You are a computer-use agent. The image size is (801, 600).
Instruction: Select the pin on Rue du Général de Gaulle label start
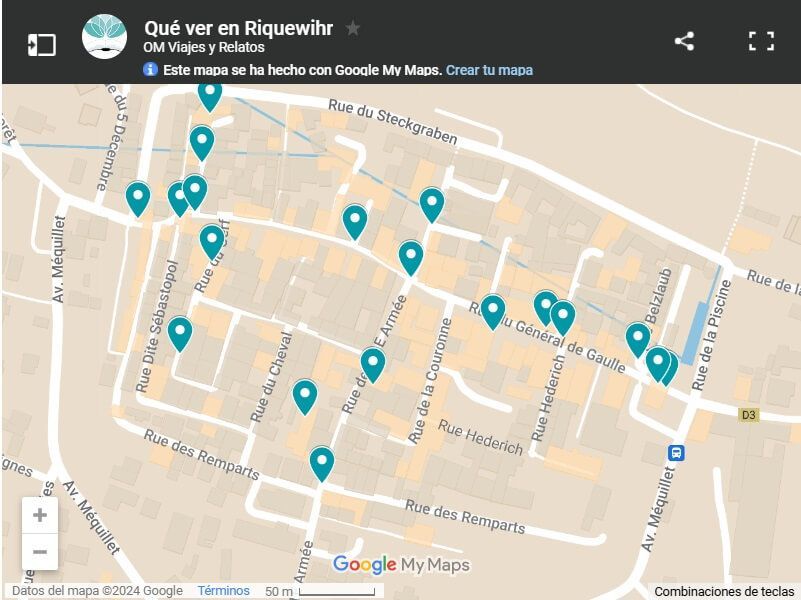click(493, 312)
